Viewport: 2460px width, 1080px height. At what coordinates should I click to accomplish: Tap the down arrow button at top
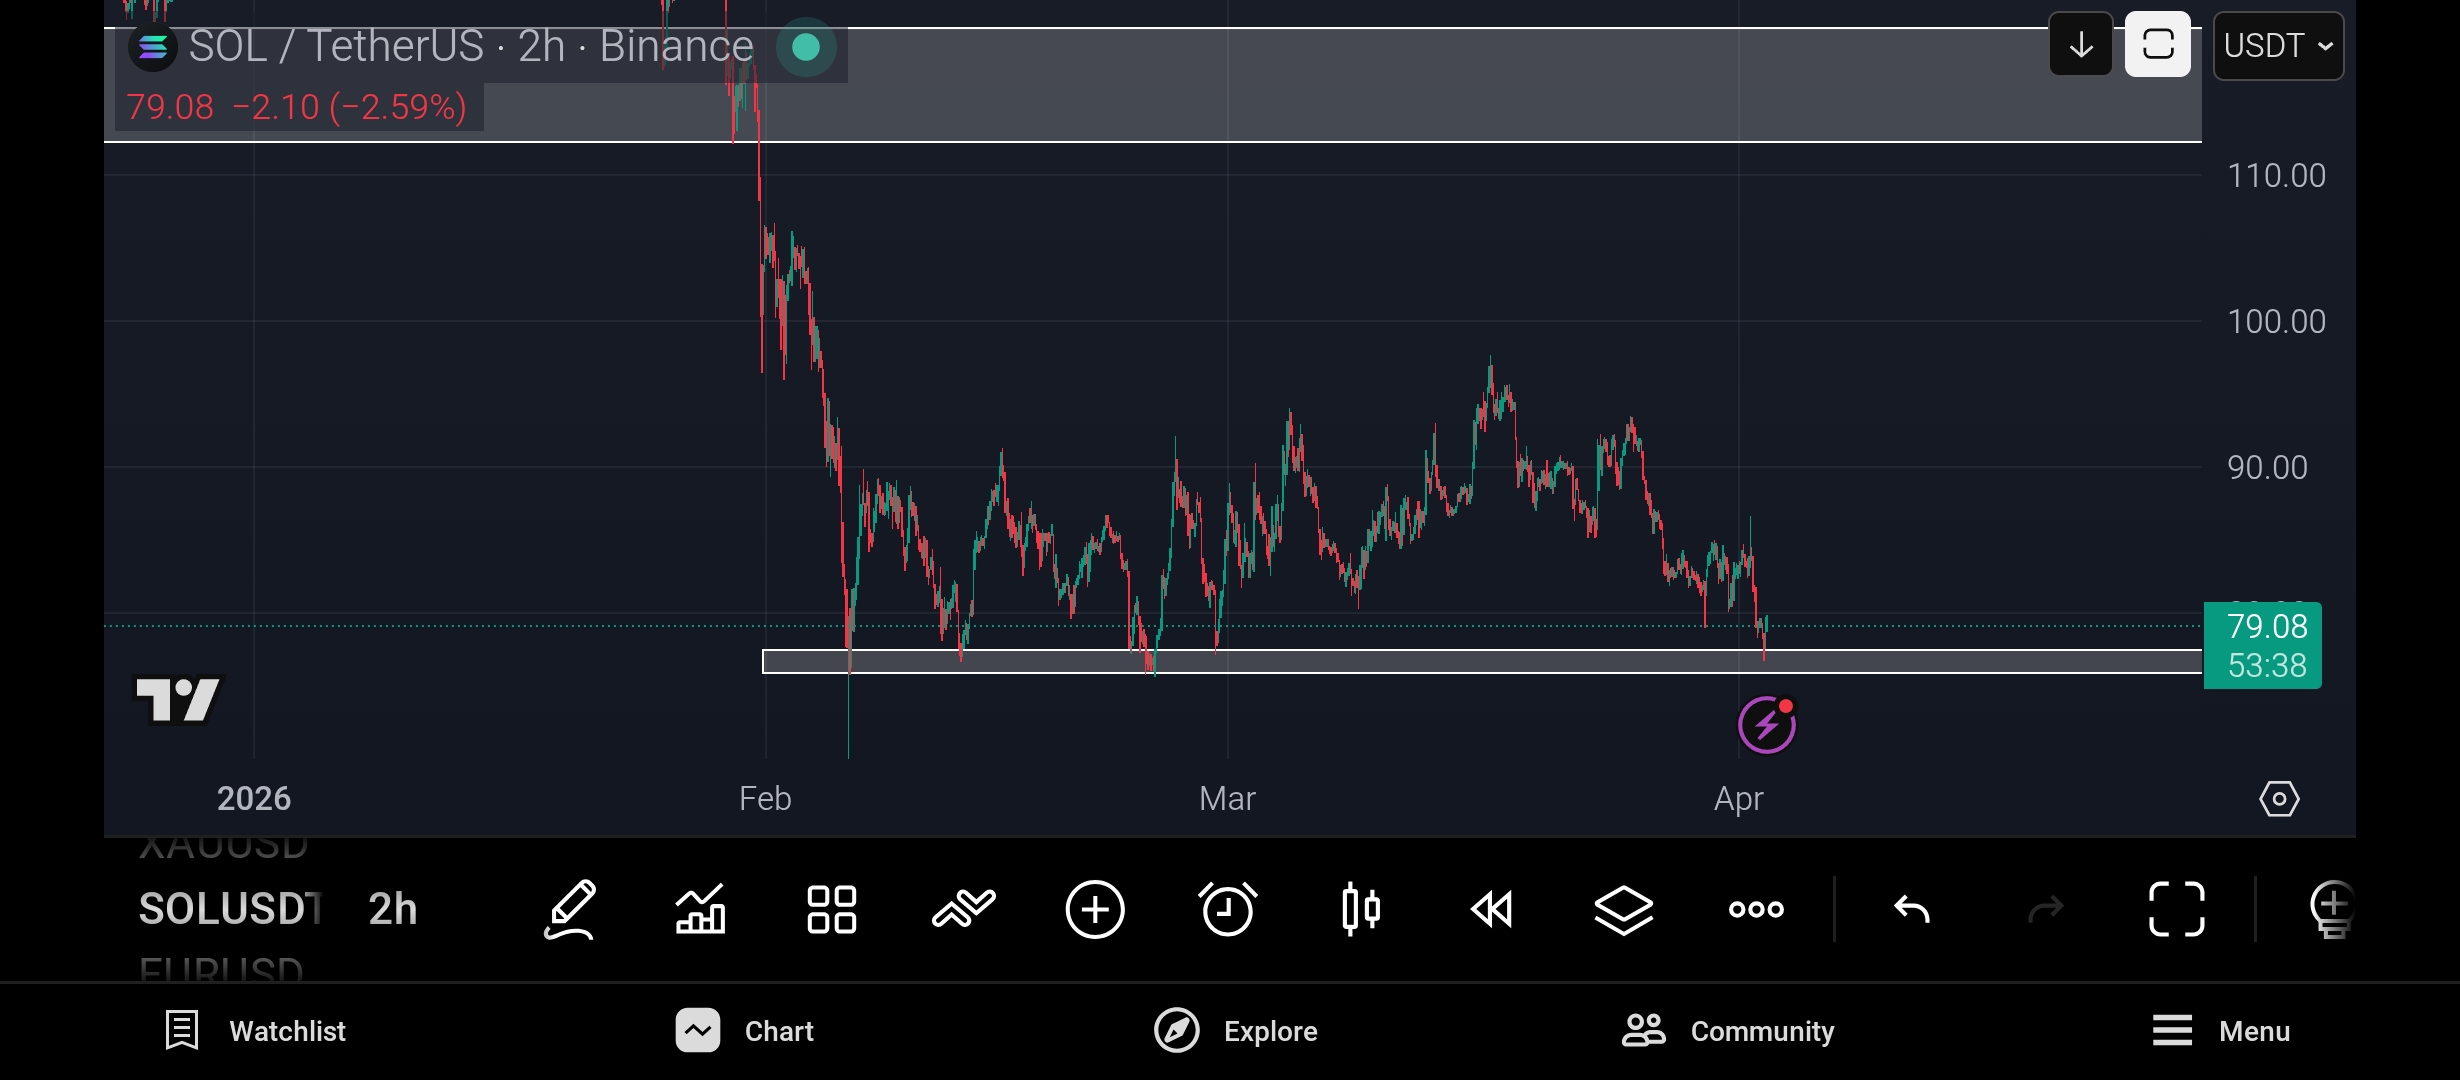point(2081,45)
